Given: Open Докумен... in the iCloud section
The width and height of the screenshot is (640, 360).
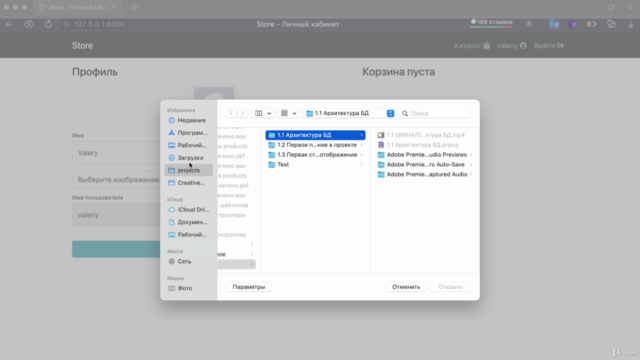Looking at the screenshot, I should [x=189, y=222].
